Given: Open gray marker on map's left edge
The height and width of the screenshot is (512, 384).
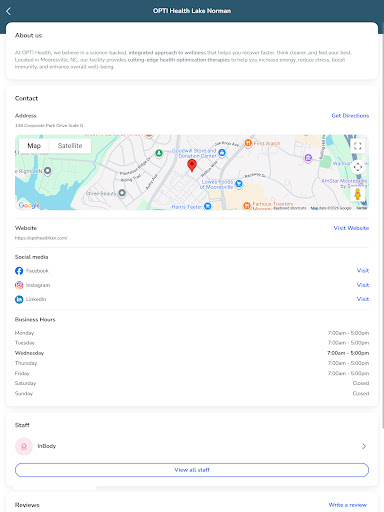Looking at the screenshot, I should [x=48, y=171].
